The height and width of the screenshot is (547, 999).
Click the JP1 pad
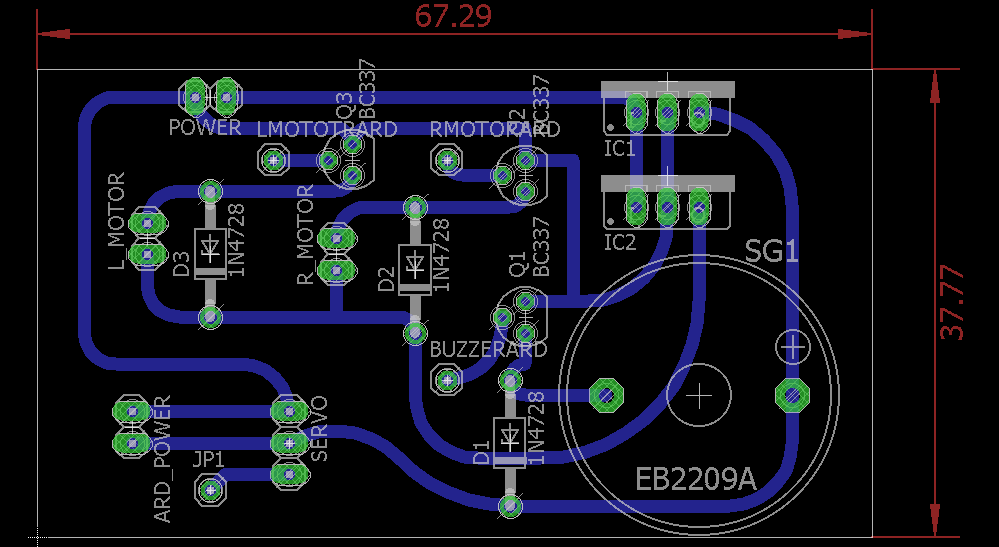(210, 490)
